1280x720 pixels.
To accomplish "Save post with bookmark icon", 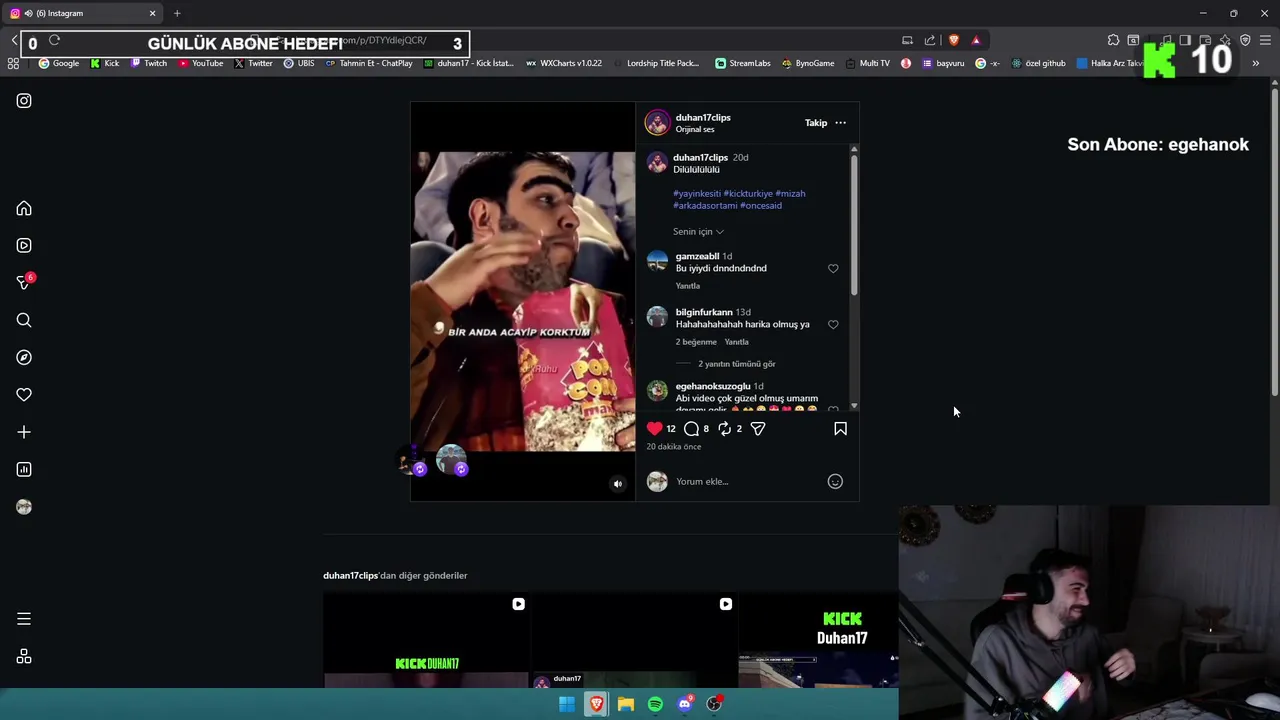I will click(840, 428).
